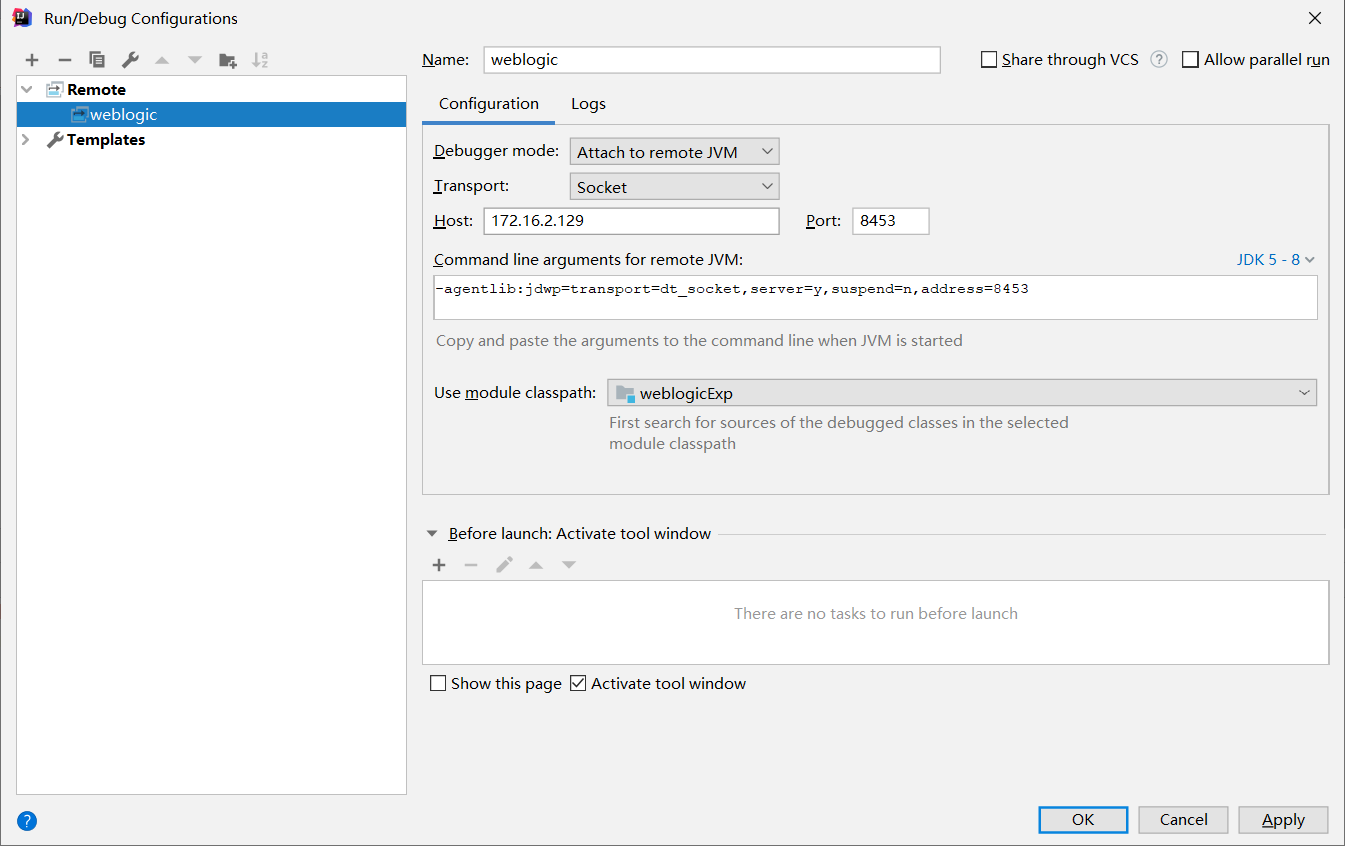Sort configurations alphabetically

pos(260,60)
